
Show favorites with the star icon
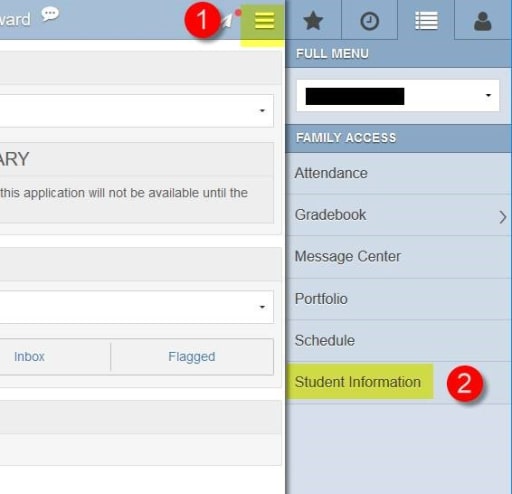(x=313, y=21)
